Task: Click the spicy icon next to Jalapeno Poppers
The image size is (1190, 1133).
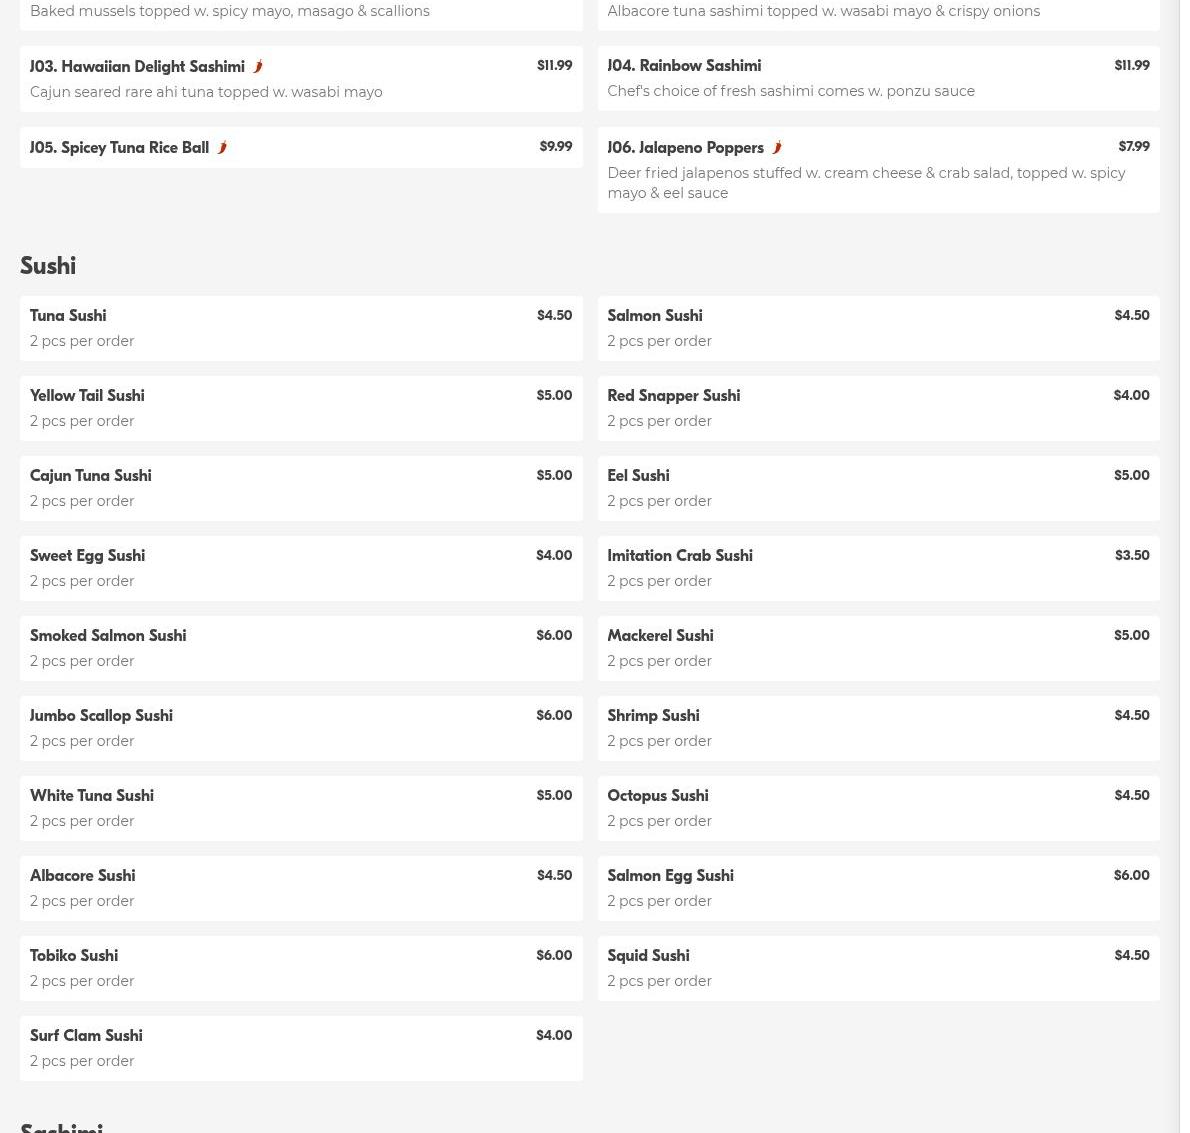Action: tap(776, 148)
